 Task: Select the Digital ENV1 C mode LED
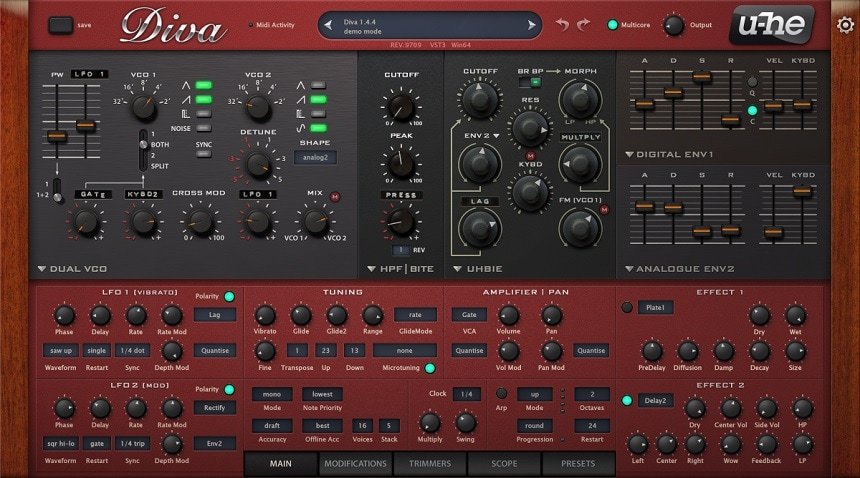752,110
